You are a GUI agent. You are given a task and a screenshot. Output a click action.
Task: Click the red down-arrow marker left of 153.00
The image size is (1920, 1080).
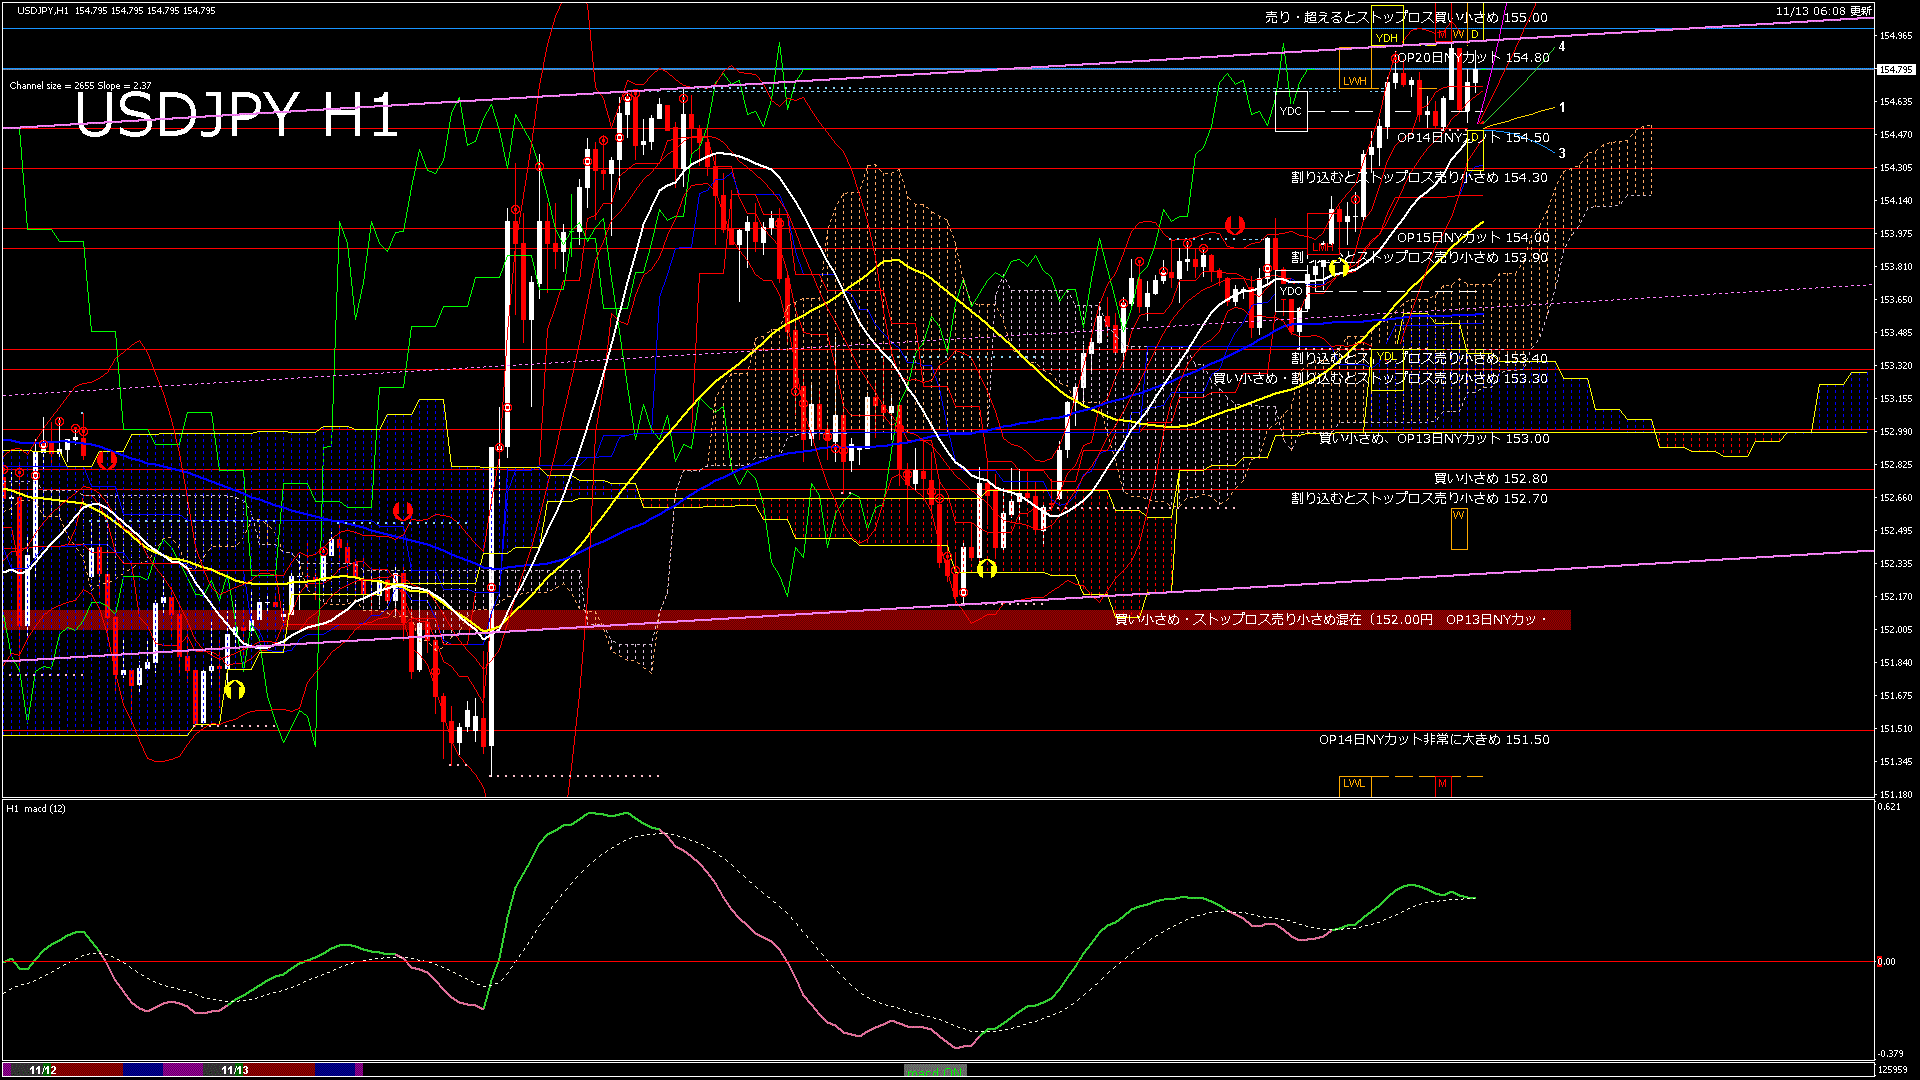click(x=106, y=460)
